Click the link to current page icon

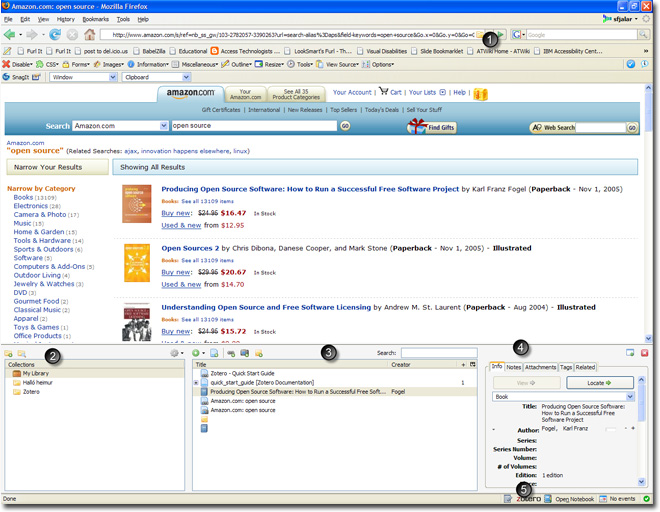(x=231, y=353)
